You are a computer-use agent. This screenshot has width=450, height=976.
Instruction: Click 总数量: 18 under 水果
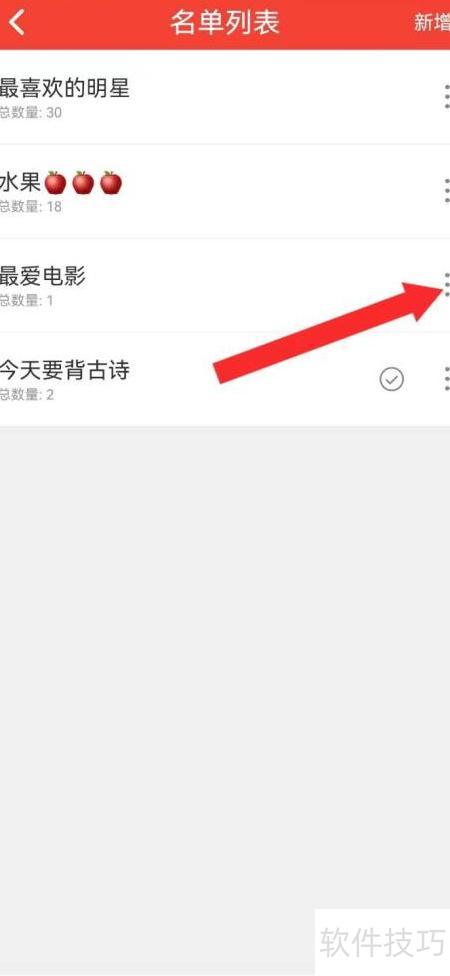[x=30, y=207]
